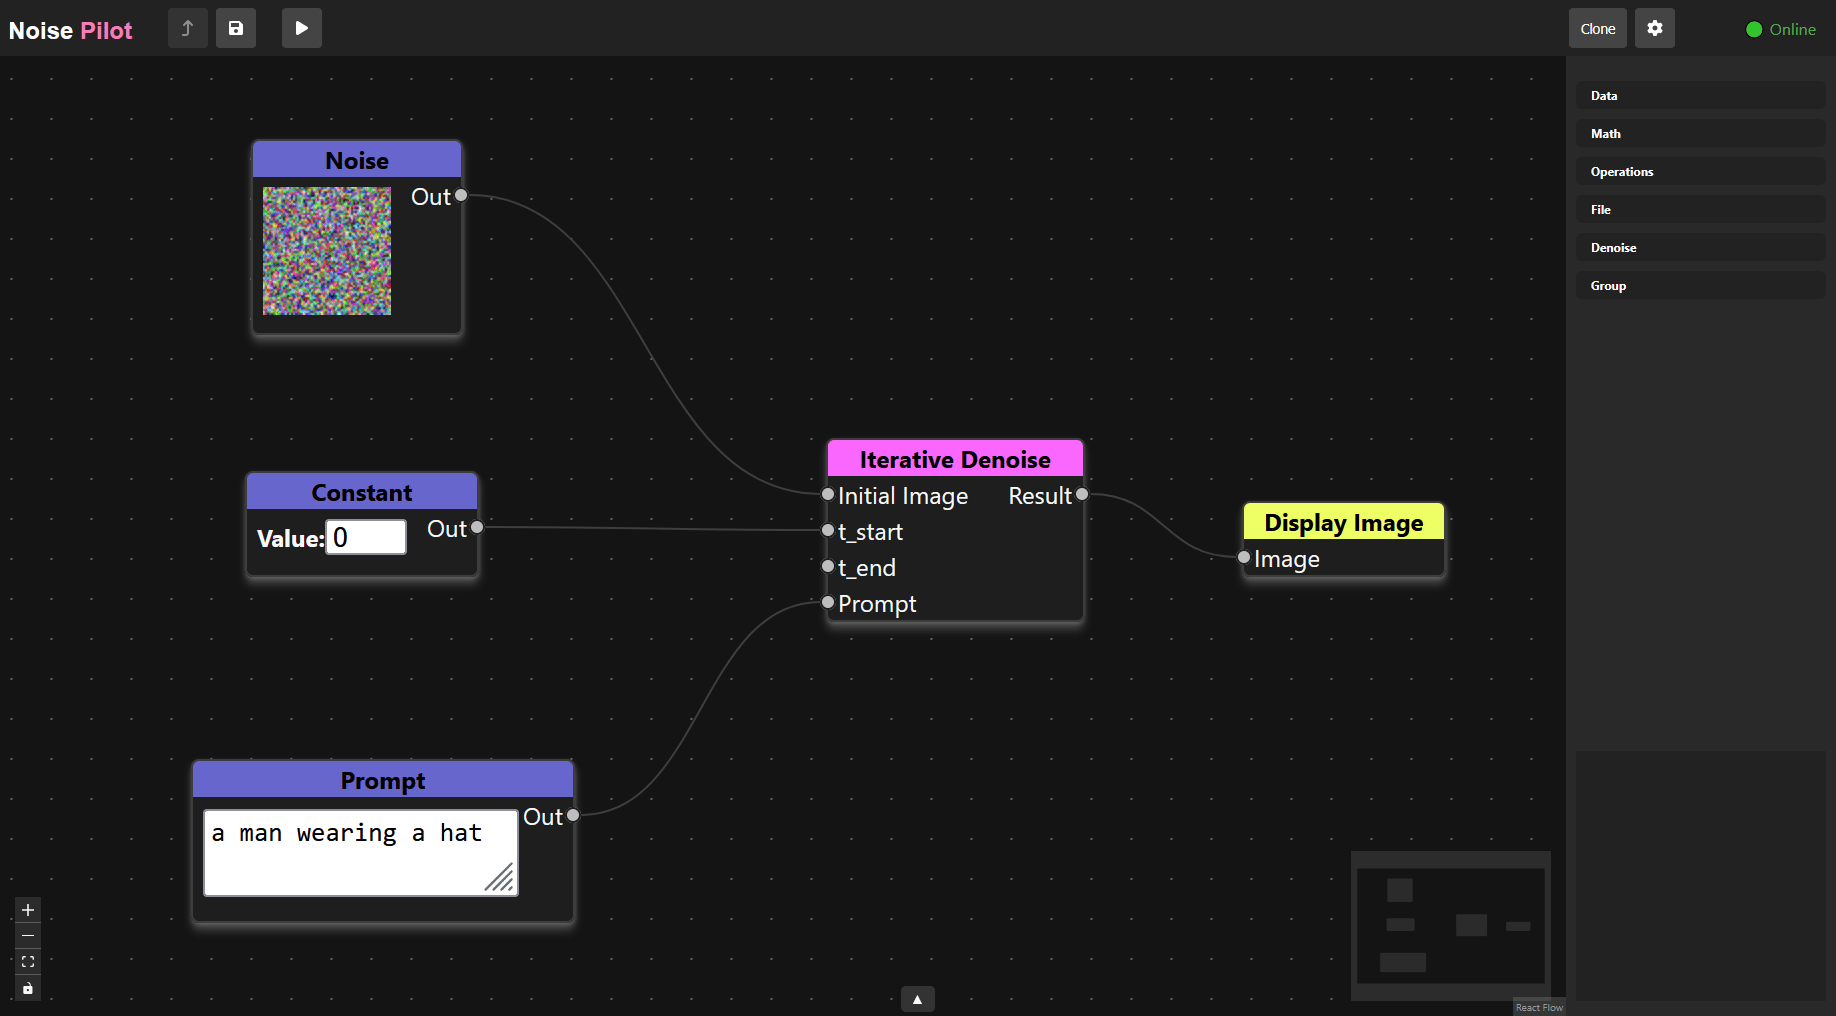The width and height of the screenshot is (1836, 1016).
Task: Click the Clone button
Action: pos(1597,28)
